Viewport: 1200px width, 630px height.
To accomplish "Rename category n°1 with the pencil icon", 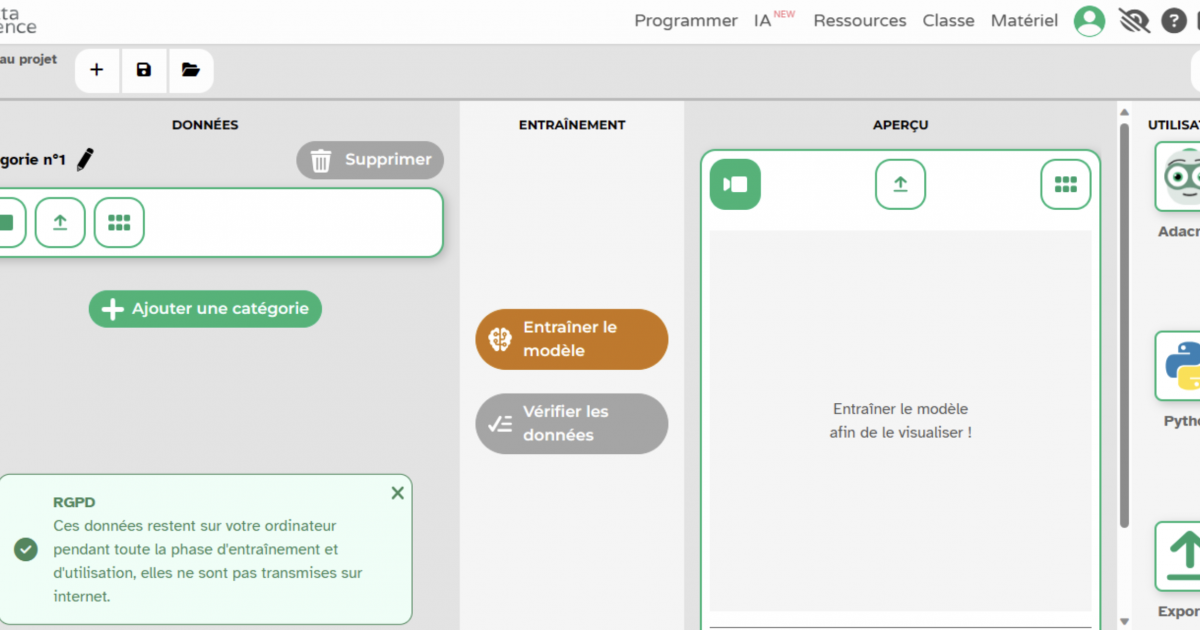I will click(86, 159).
